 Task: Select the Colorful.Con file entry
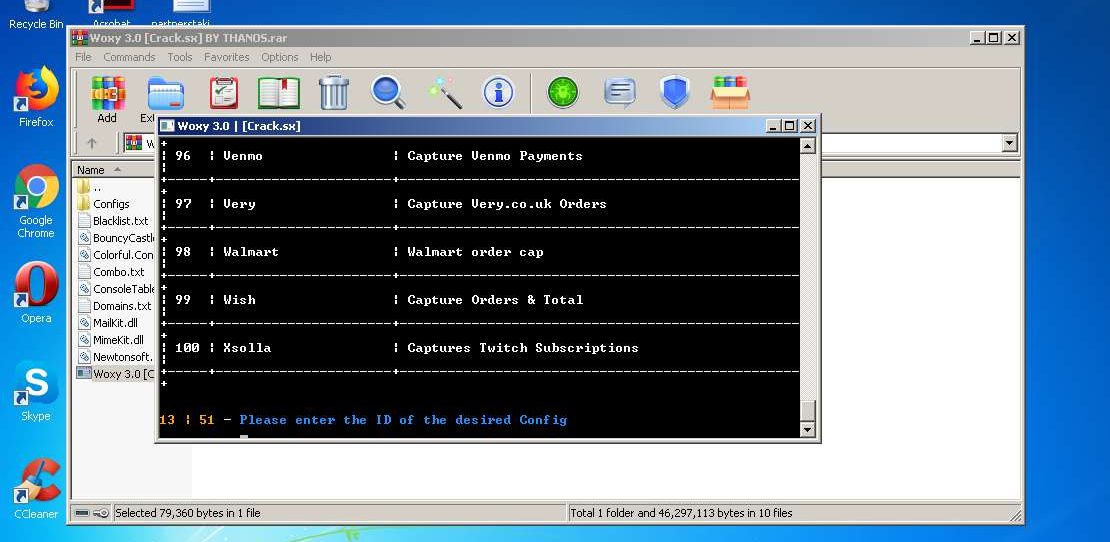tap(115, 255)
